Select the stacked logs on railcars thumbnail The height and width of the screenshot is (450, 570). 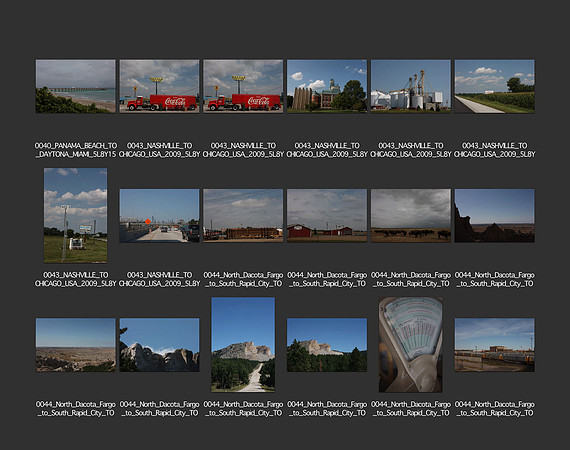pos(243,216)
